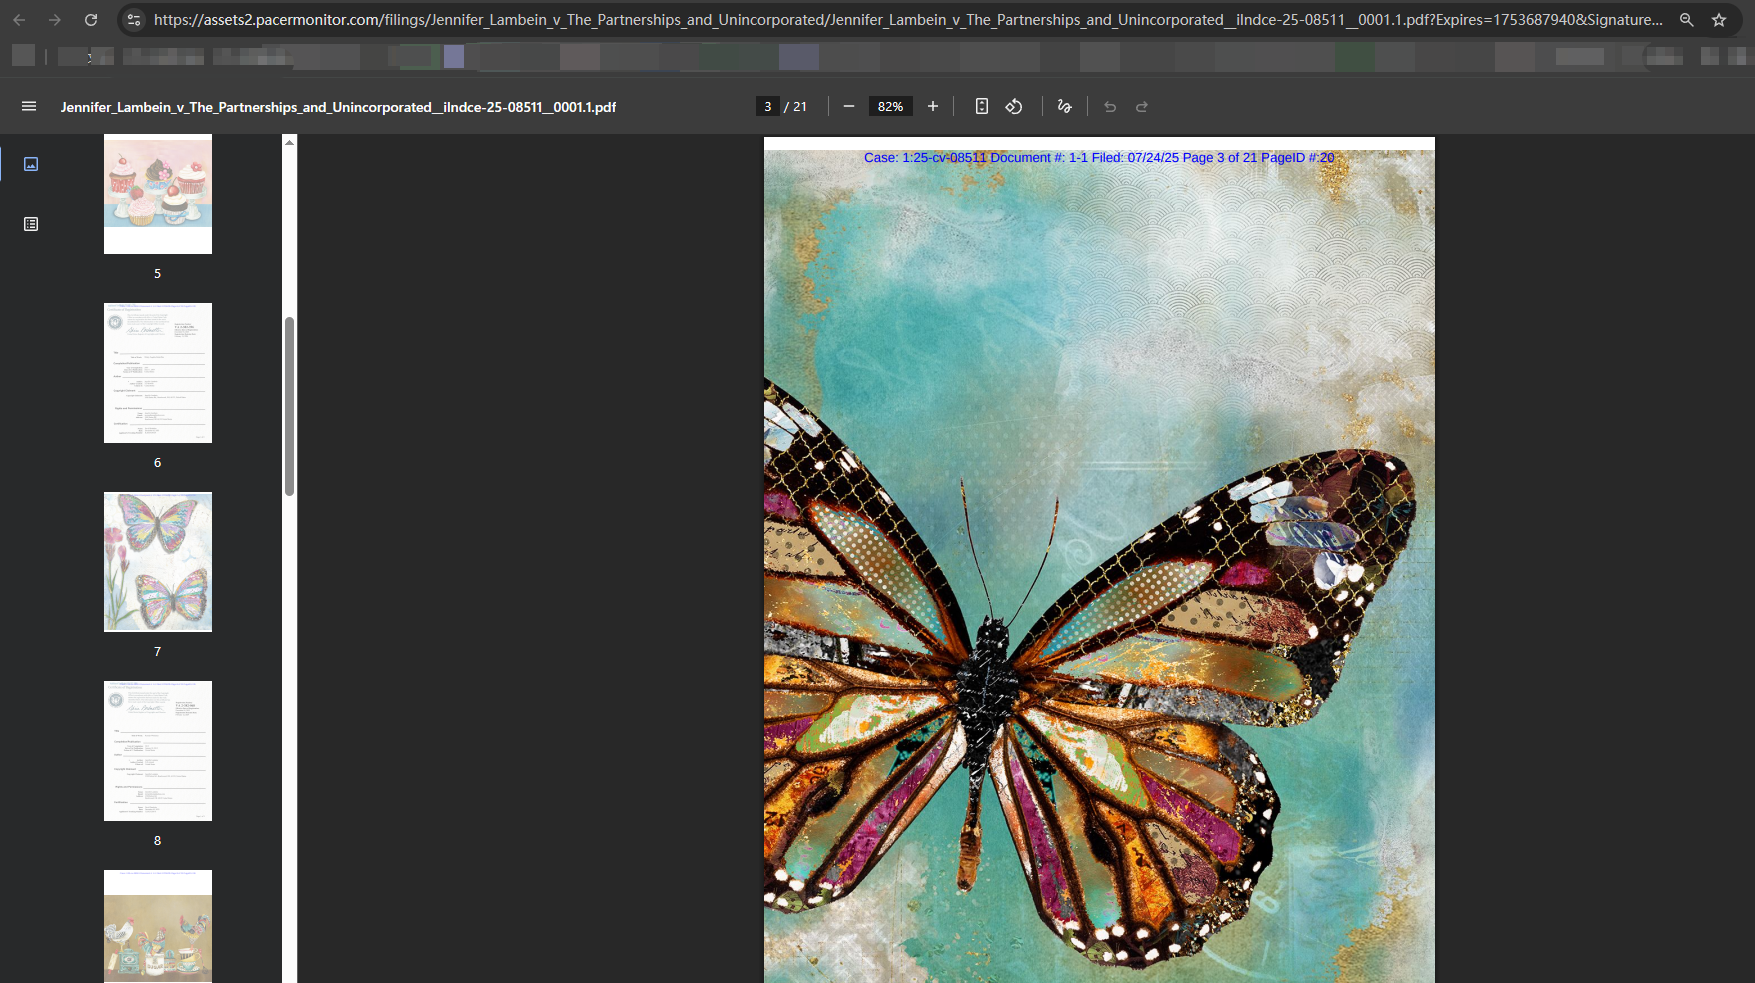Reload the page with browser refresh
Viewport: 1755px width, 983px height.
coord(91,20)
